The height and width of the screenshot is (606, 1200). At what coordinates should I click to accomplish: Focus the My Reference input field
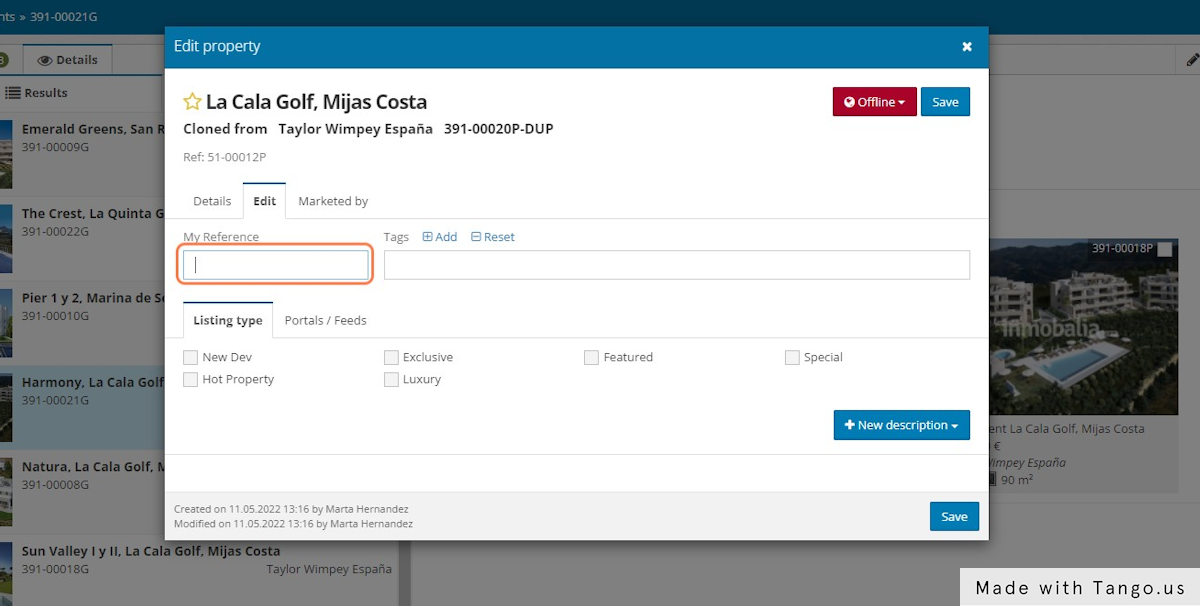276,265
